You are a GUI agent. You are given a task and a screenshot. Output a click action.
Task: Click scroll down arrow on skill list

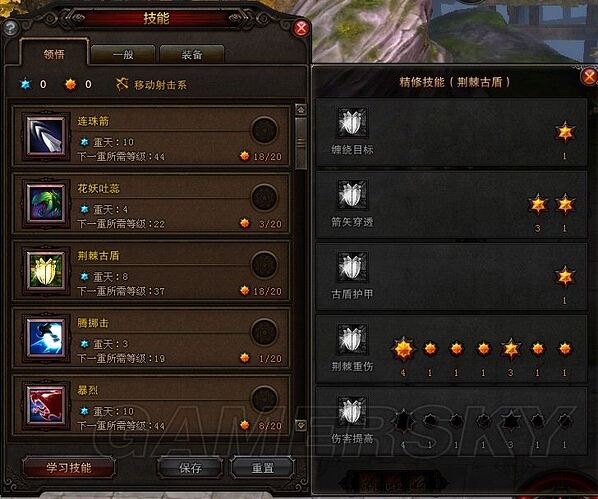pos(301,425)
